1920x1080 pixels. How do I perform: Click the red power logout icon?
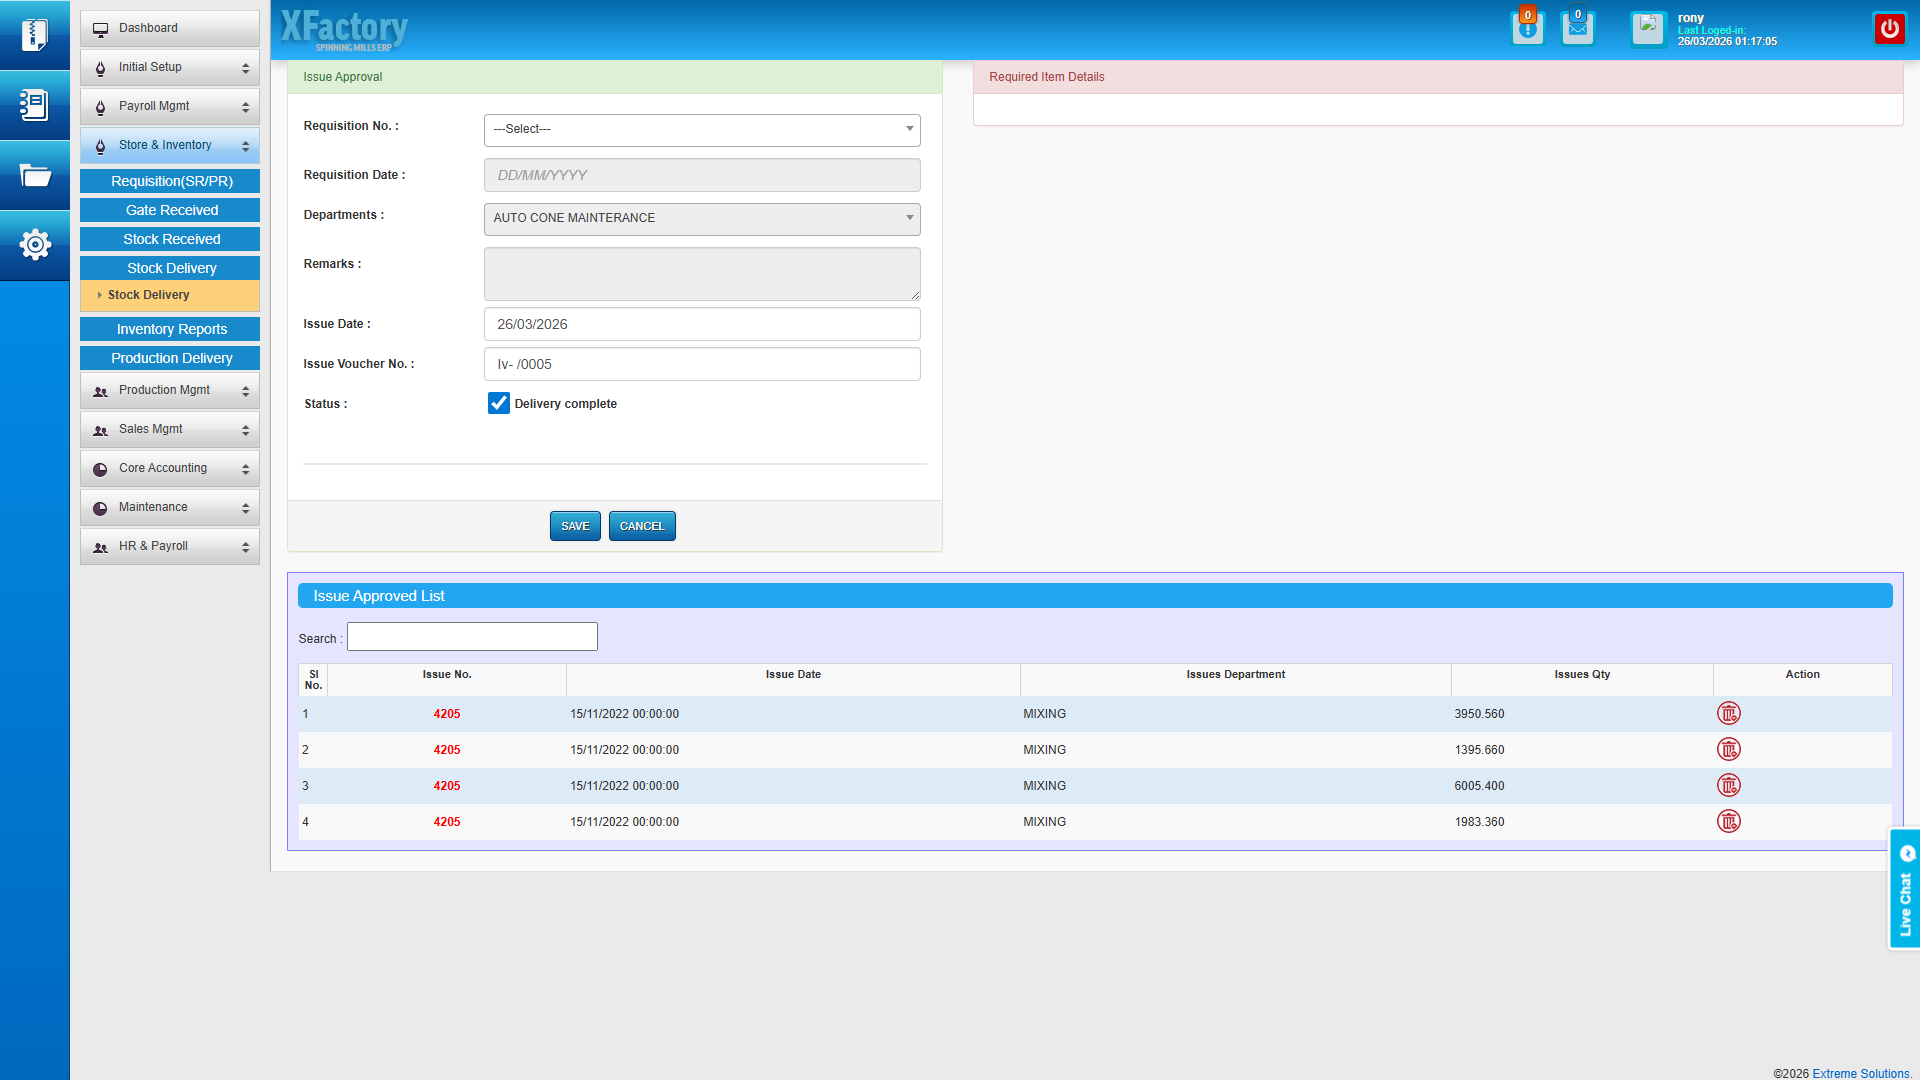[1889, 29]
